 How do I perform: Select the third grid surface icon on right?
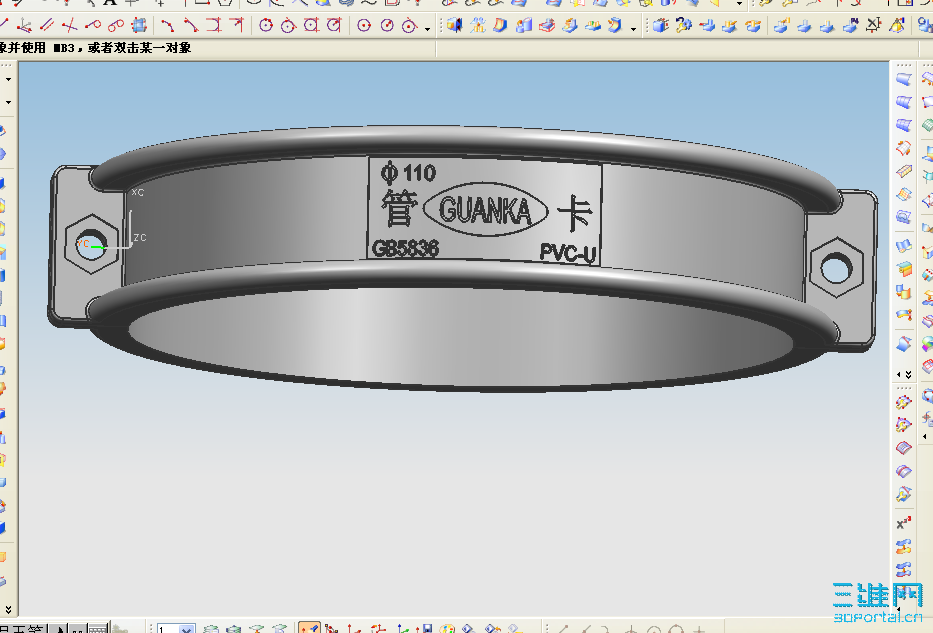[x=904, y=125]
